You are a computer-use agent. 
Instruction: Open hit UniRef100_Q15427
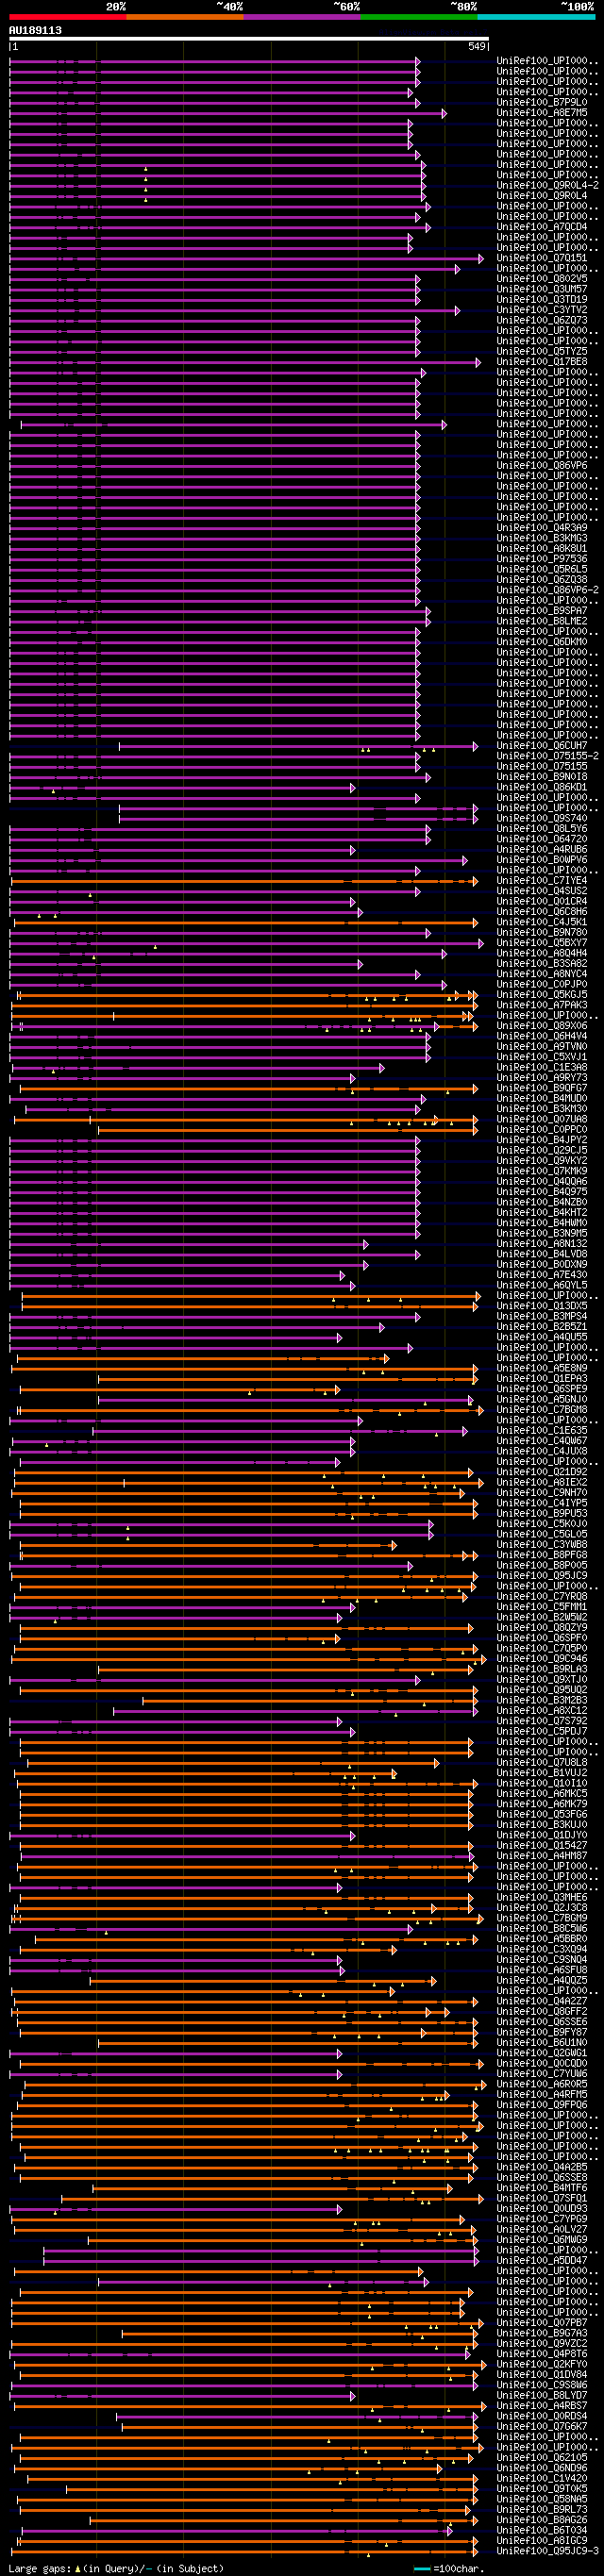tap(542, 1846)
